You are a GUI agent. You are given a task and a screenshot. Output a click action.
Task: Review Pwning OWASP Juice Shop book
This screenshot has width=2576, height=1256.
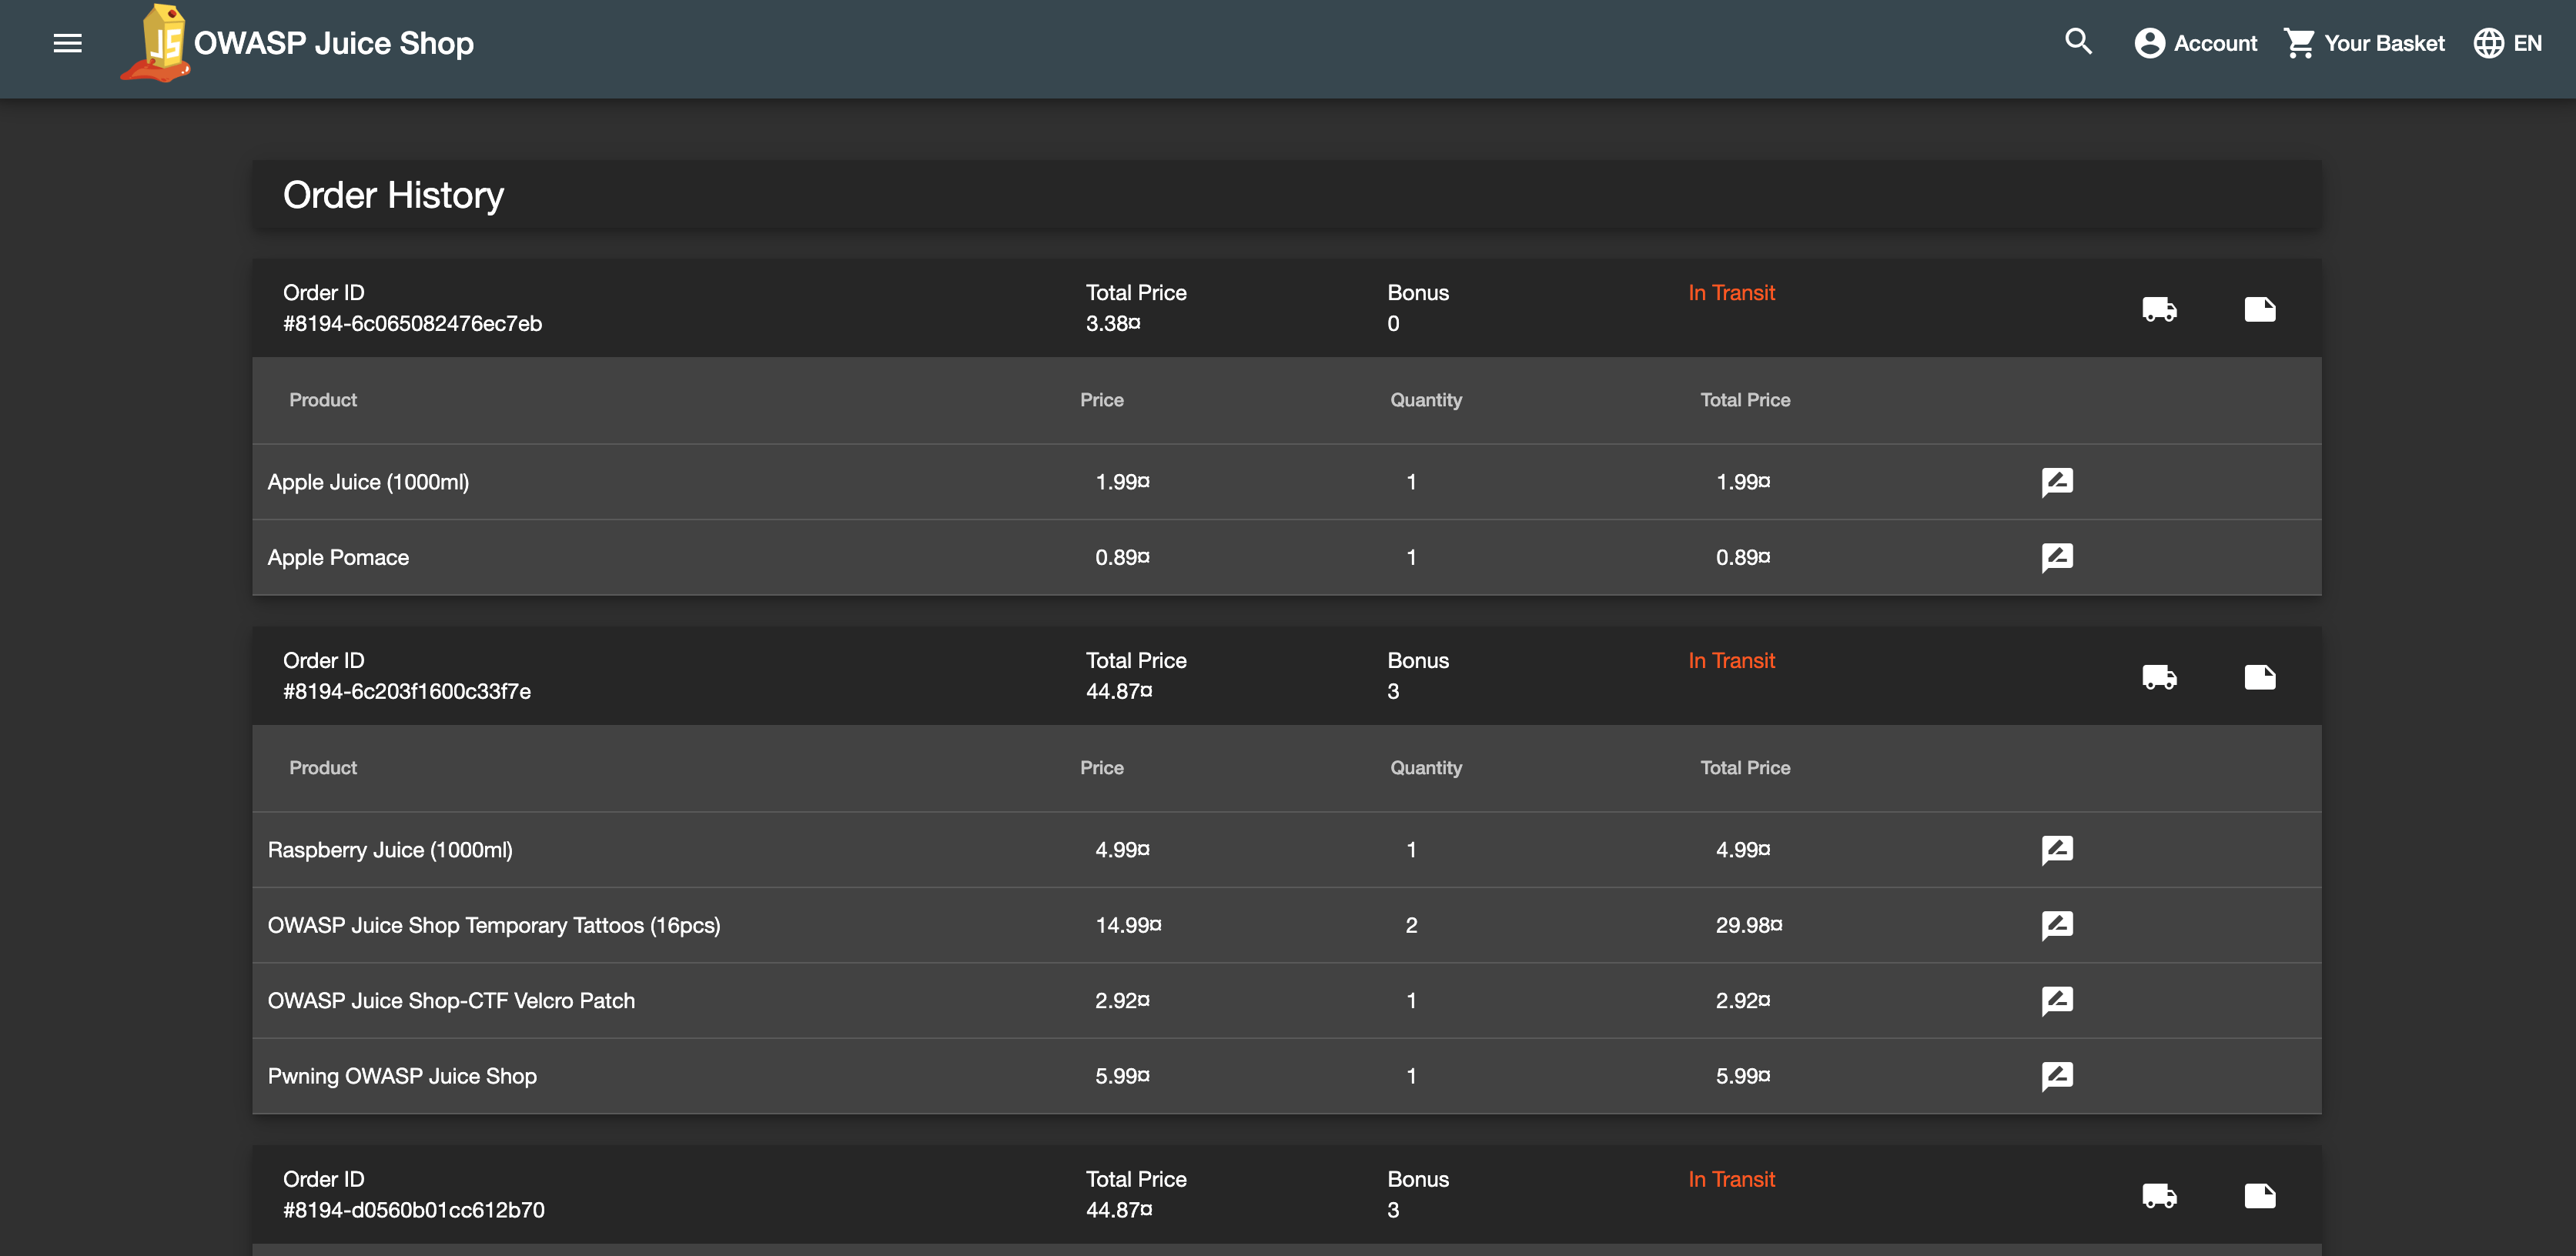click(2057, 1076)
